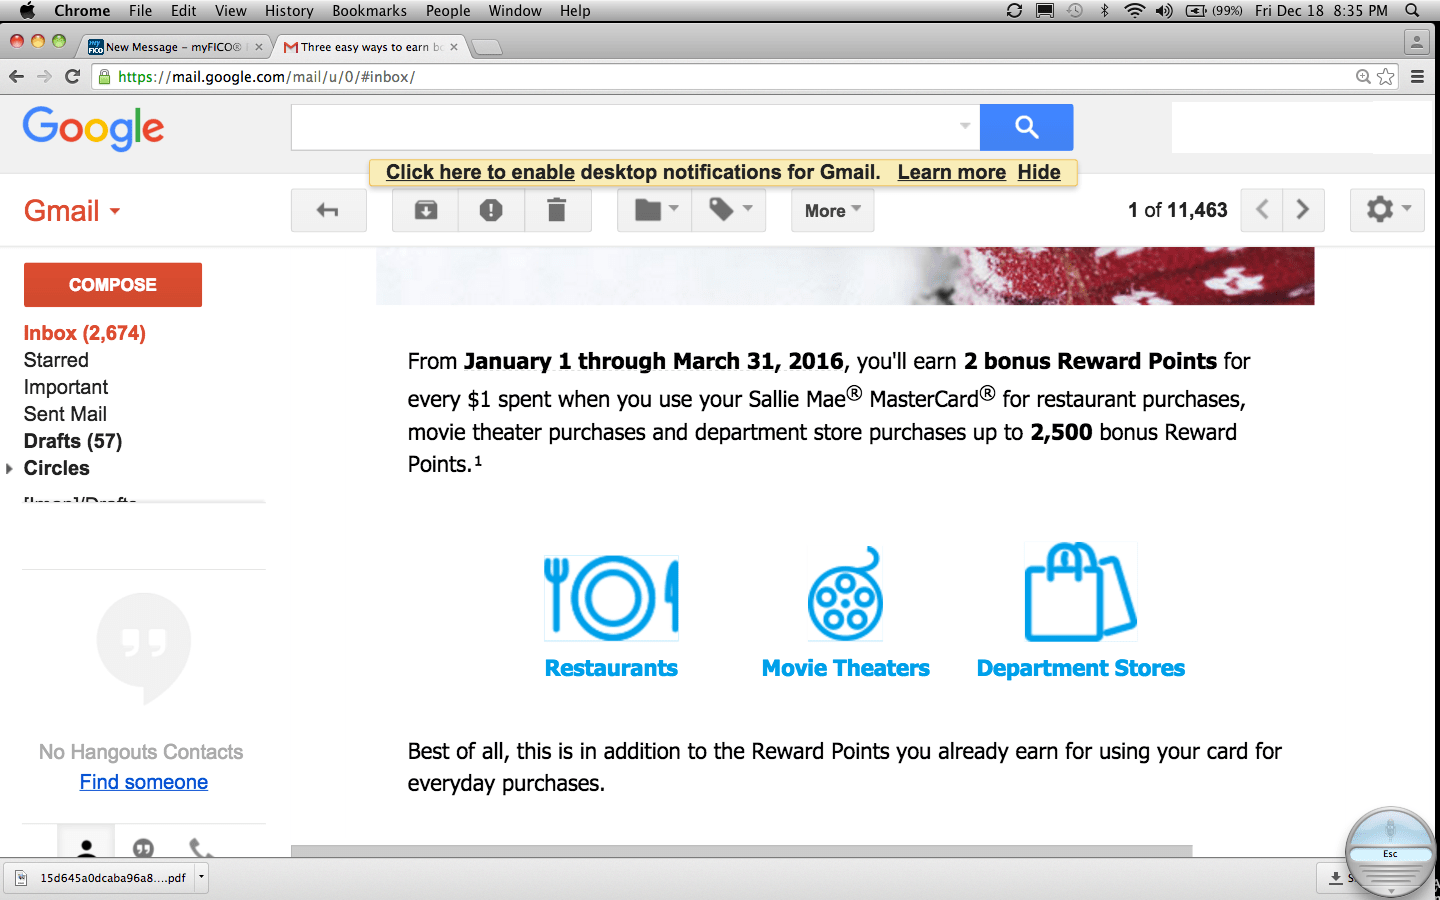The height and width of the screenshot is (900, 1440).
Task: Click the browser Back arrow
Action: tap(16, 76)
